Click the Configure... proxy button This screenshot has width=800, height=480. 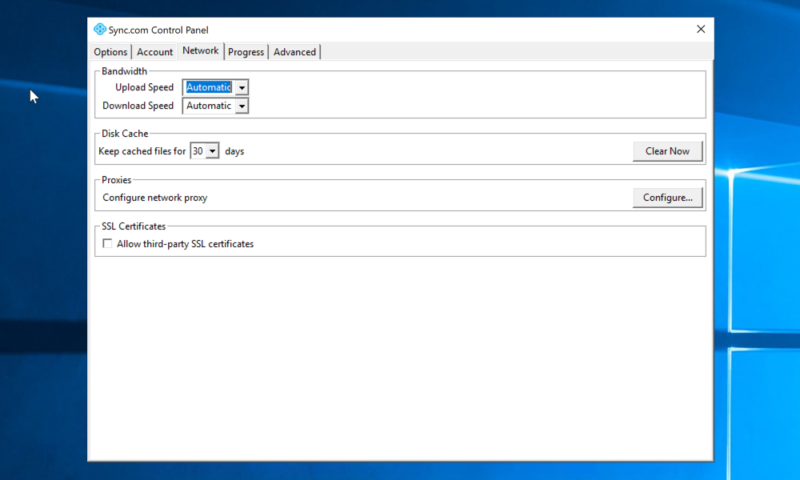pos(667,197)
